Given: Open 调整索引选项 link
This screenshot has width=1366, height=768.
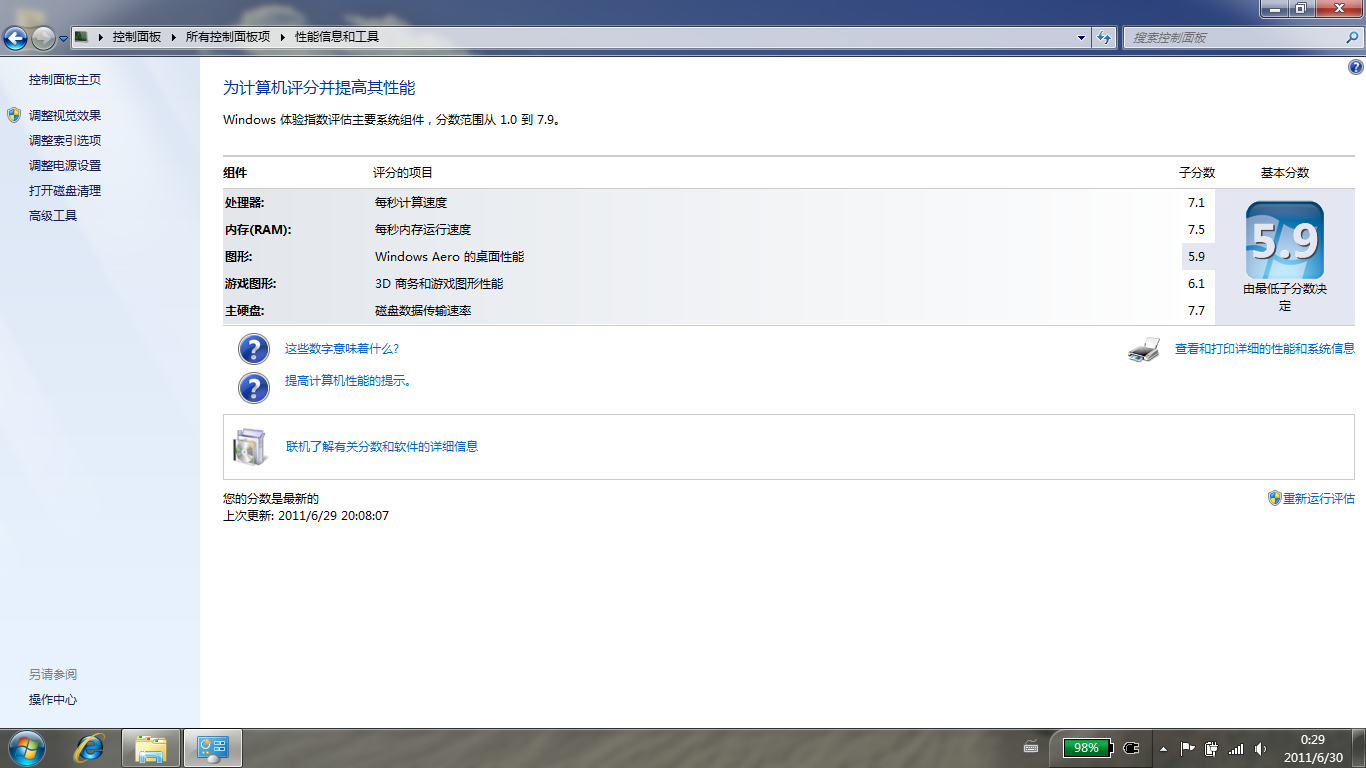Looking at the screenshot, I should [x=65, y=141].
